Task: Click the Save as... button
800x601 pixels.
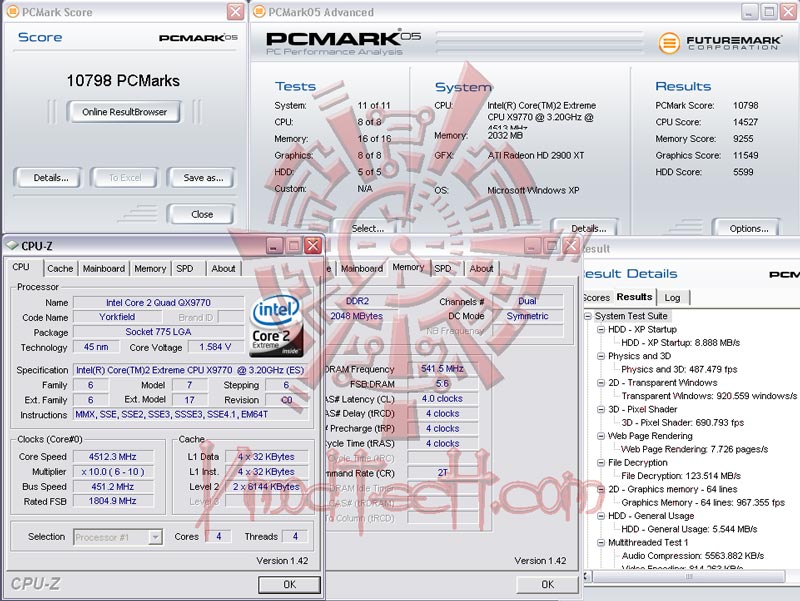Action: (203, 178)
